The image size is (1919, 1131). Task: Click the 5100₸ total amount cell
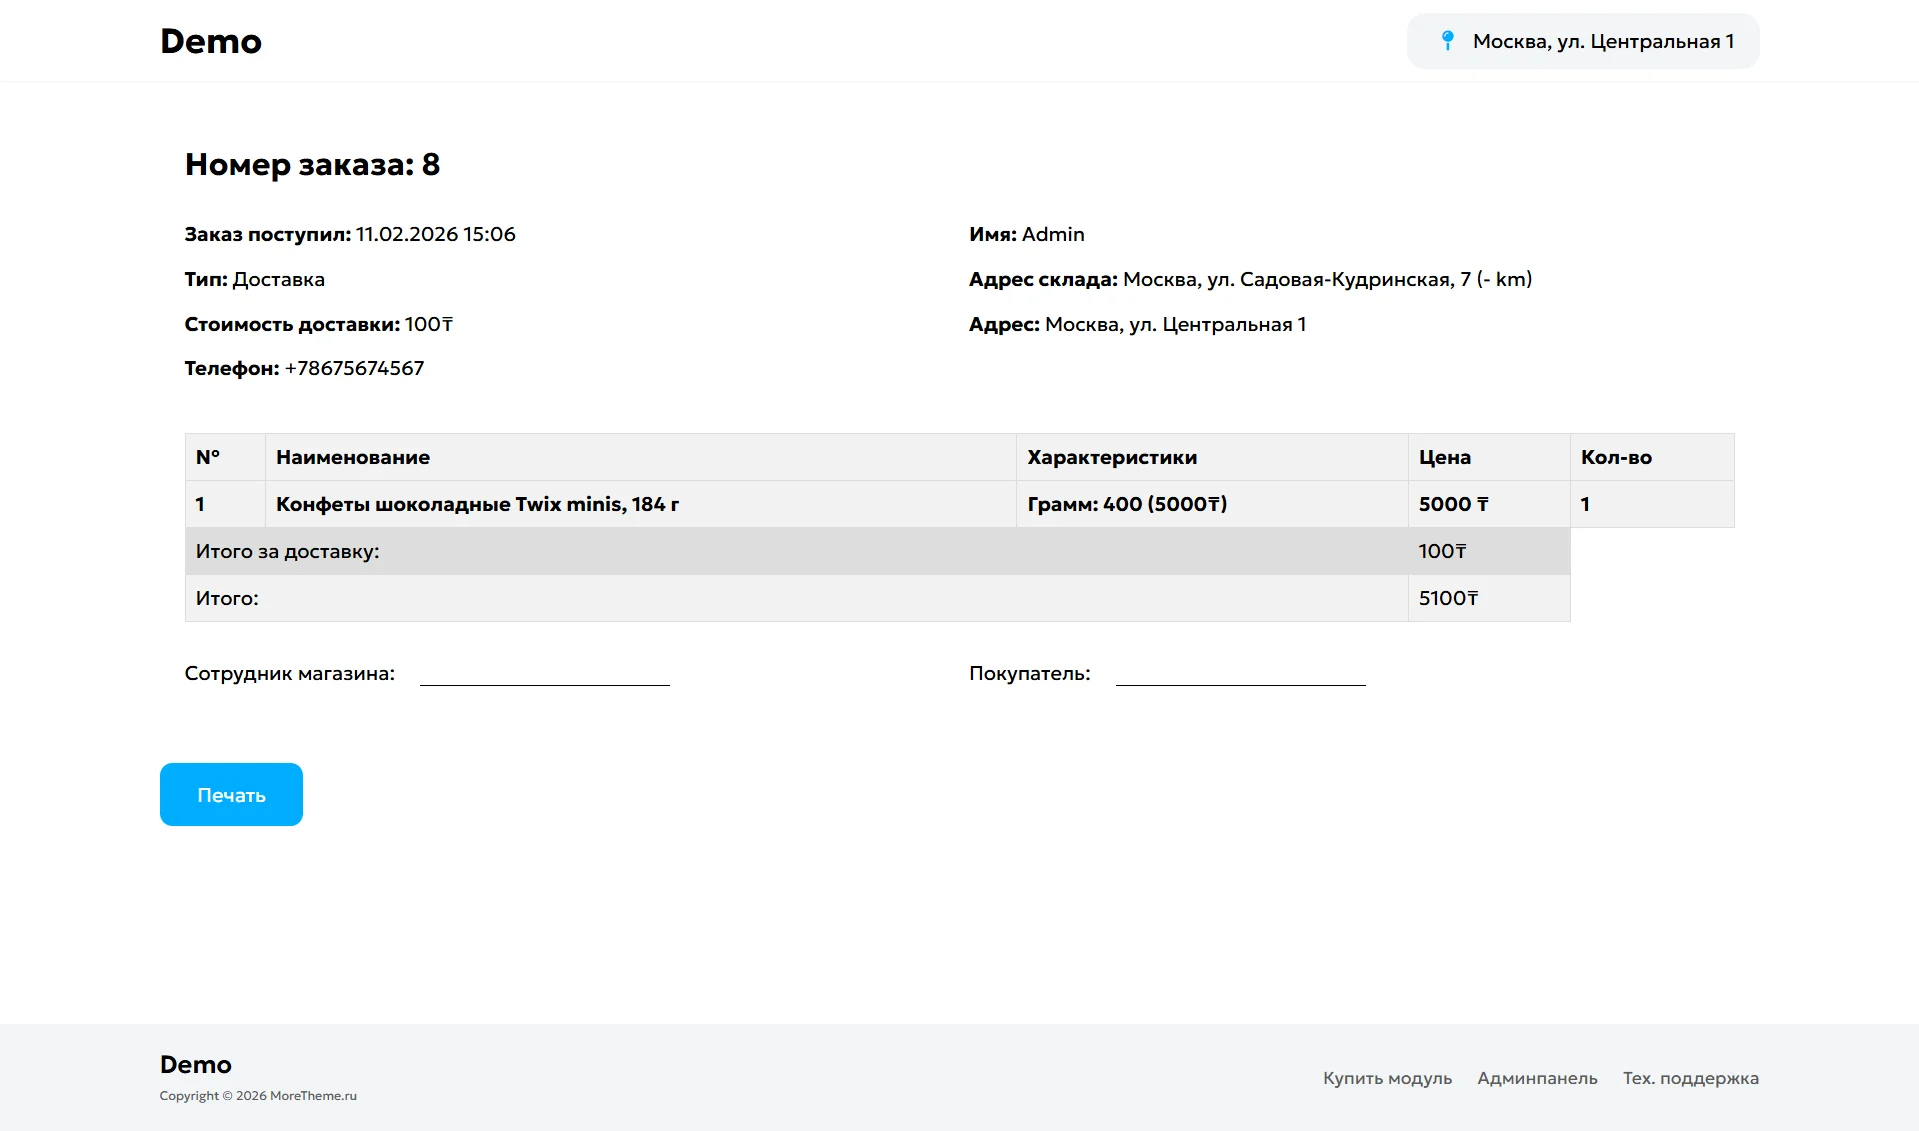(1448, 598)
